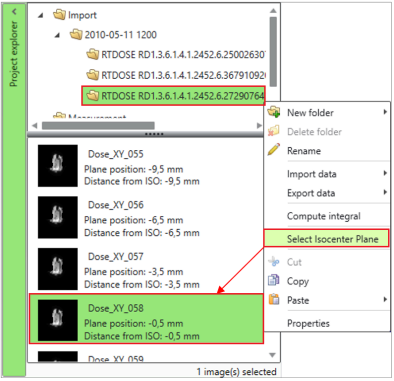
Task: Open Import data submenu
Action: [x=327, y=174]
